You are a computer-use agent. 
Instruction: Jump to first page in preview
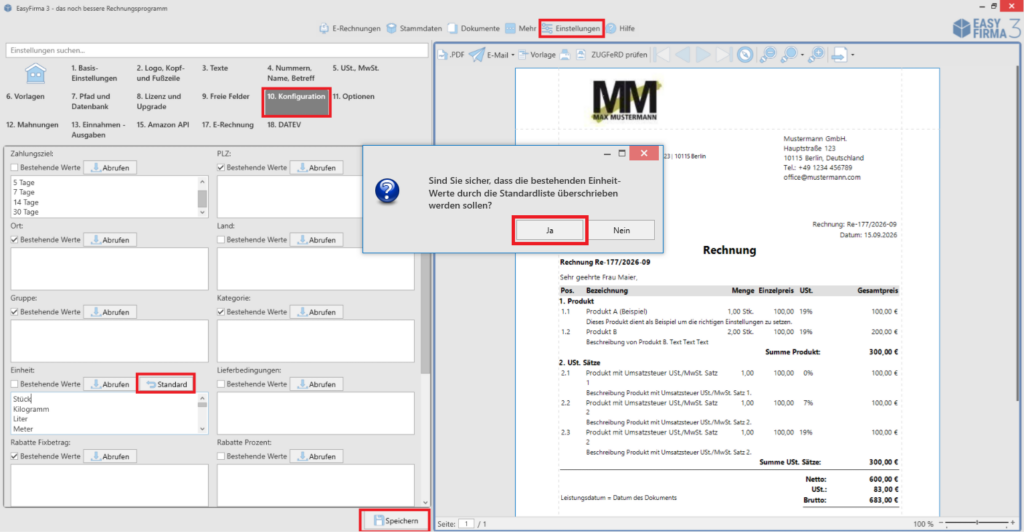coord(662,55)
